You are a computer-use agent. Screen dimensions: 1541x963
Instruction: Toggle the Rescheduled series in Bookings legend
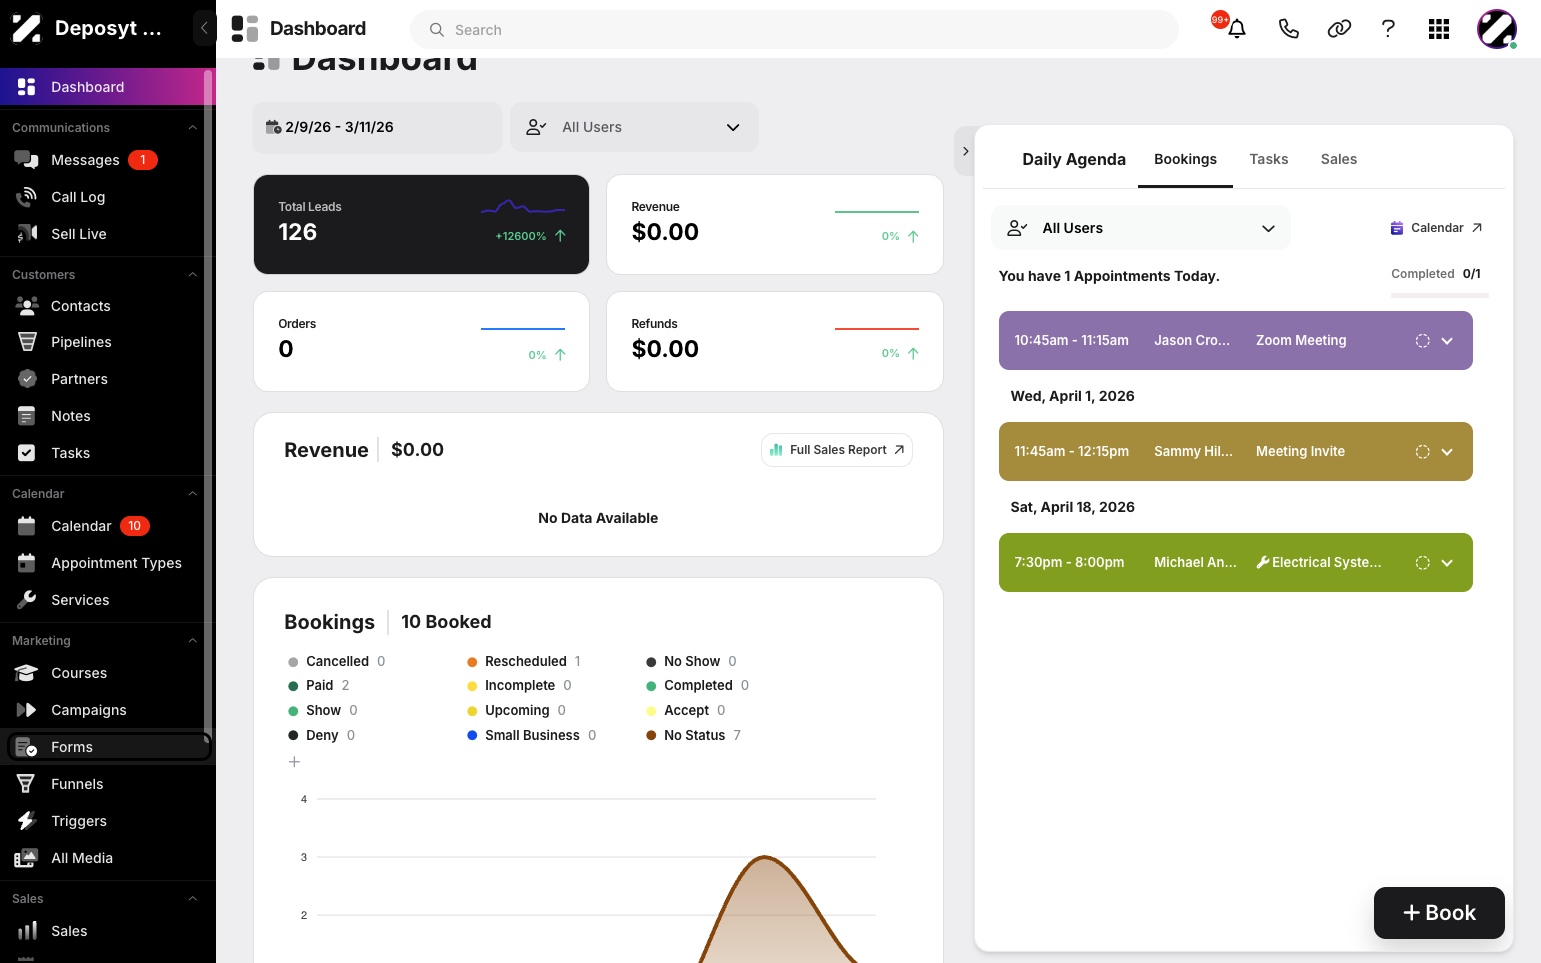coord(523,661)
